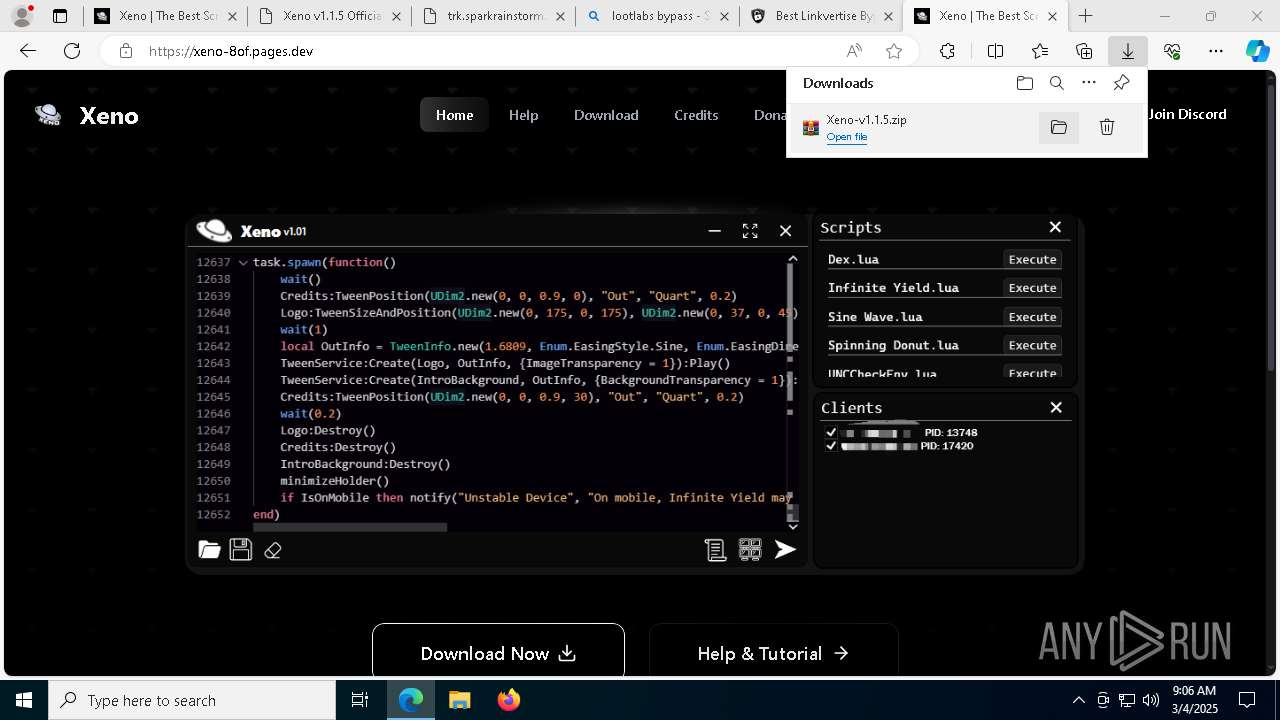Screen dimensions: 1280x720
Task: Delete the Xeno-v1.1.5.zip download
Action: click(x=1107, y=127)
